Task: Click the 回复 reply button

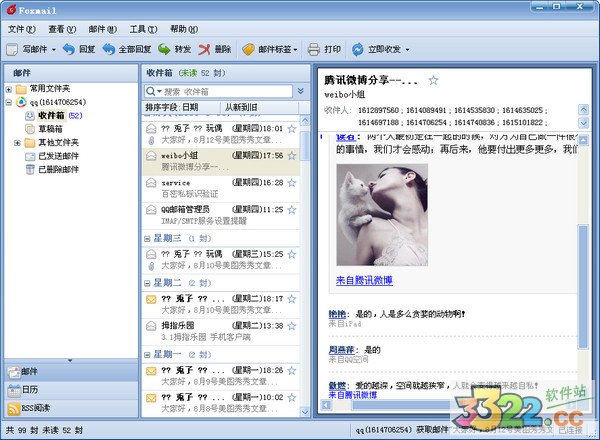Action: coord(79,49)
